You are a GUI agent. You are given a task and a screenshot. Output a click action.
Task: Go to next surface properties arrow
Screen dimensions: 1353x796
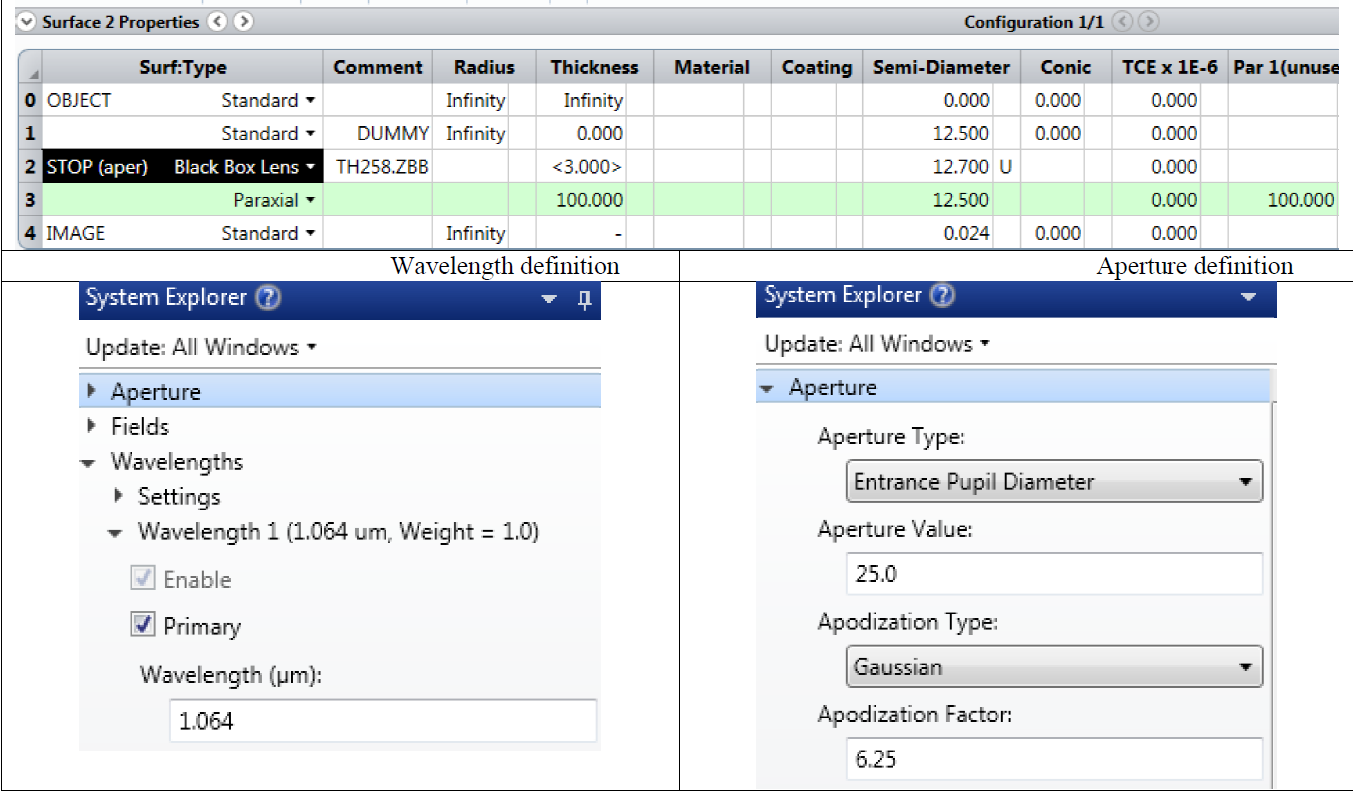[243, 22]
